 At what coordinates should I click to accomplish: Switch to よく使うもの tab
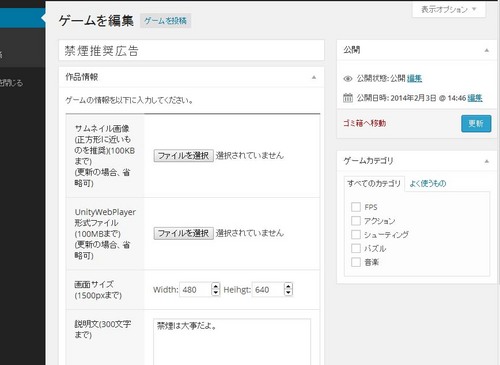tap(428, 183)
